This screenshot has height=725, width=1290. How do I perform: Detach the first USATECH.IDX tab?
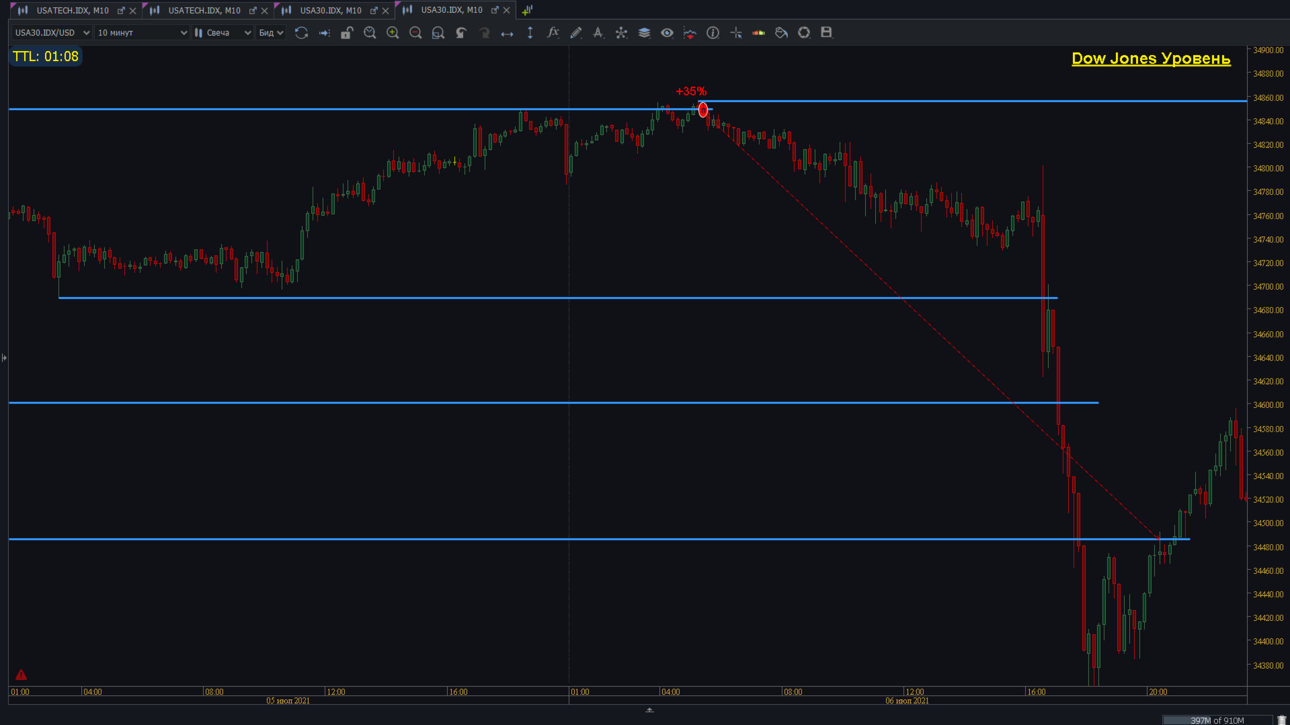click(x=121, y=11)
